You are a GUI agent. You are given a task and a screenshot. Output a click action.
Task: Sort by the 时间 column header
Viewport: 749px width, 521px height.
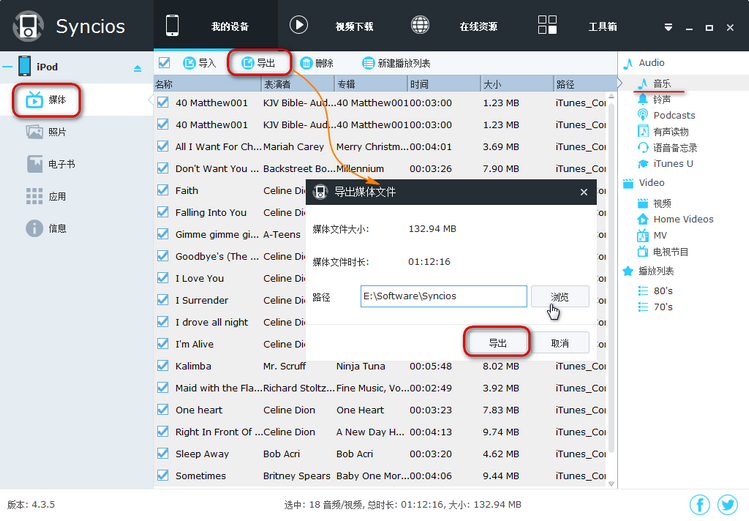pos(444,85)
